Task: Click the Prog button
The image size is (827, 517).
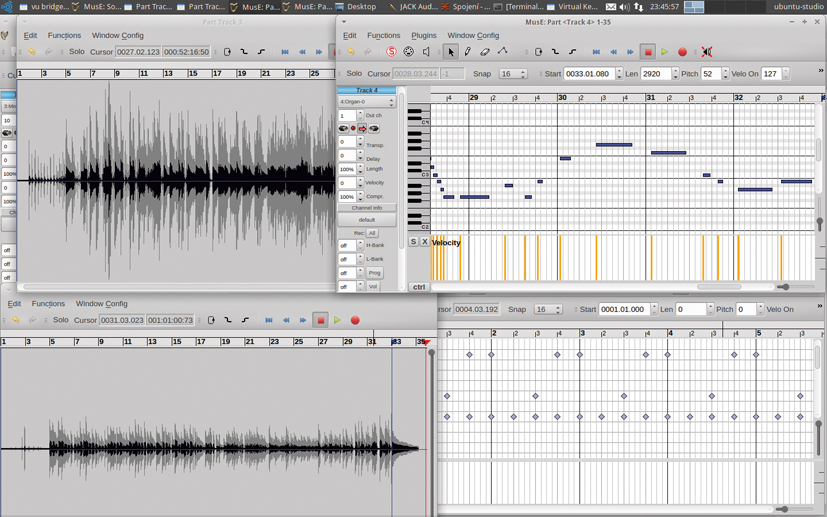Action: (374, 273)
